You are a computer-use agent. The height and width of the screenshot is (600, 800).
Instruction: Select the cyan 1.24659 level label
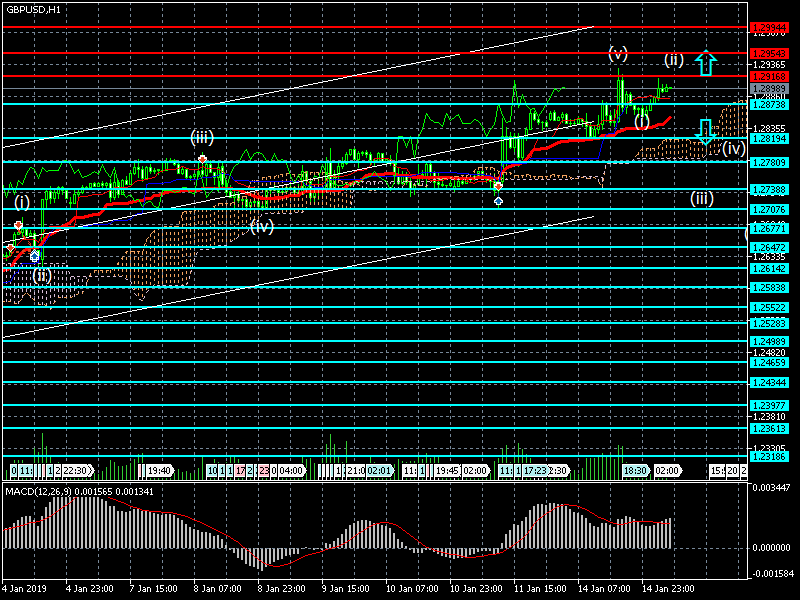769,363
